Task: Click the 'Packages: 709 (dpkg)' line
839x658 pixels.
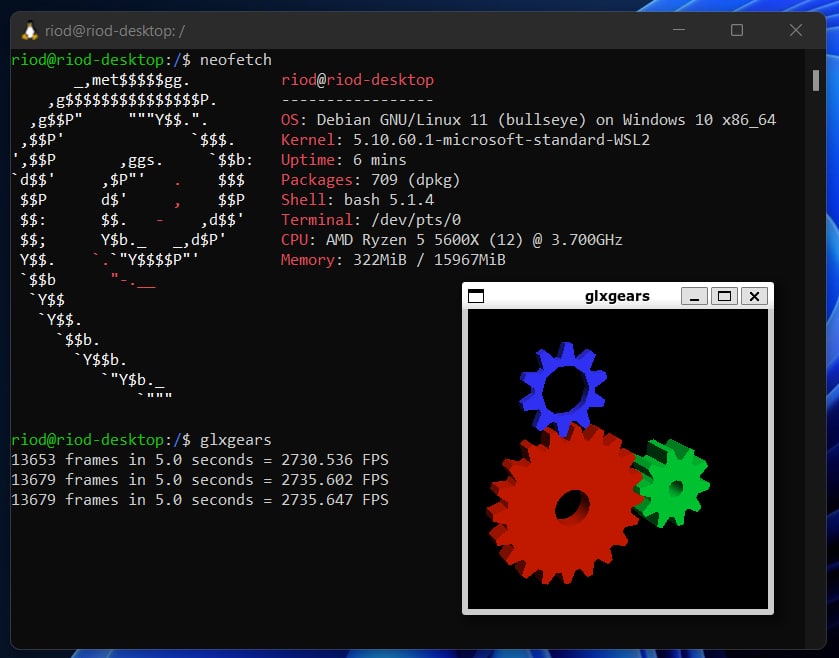Action: 370,180
